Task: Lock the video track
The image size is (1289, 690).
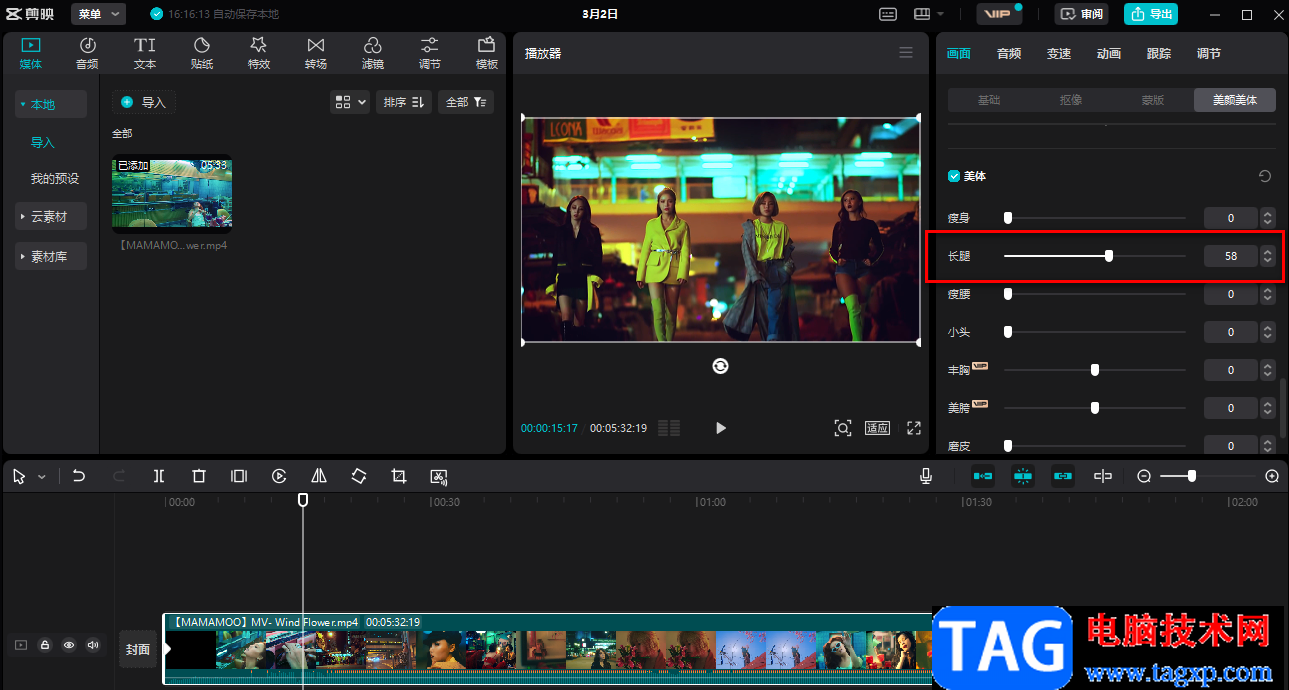Action: [x=45, y=646]
